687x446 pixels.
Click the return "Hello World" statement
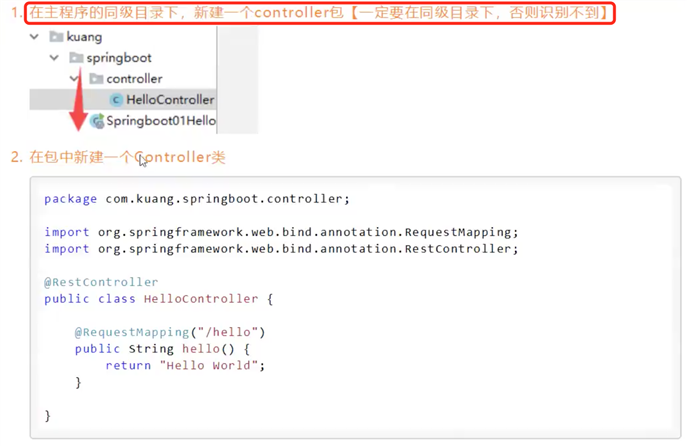click(x=185, y=365)
